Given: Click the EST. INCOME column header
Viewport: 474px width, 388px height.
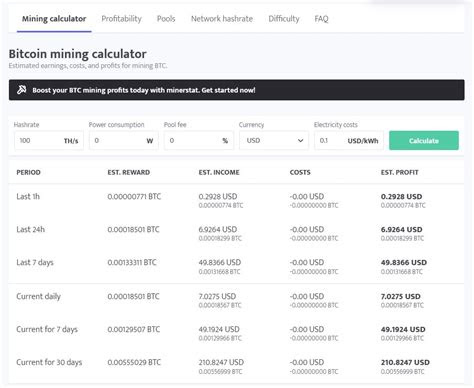Looking at the screenshot, I should click(219, 172).
